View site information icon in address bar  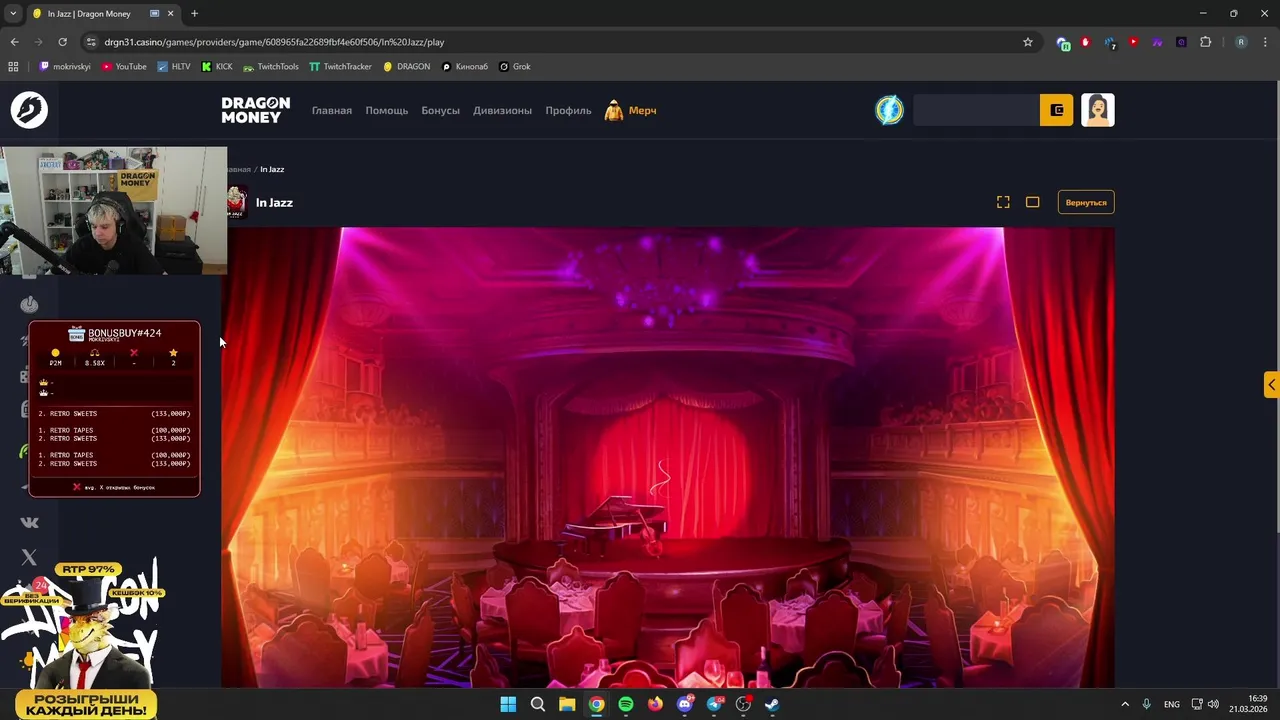pos(91,42)
